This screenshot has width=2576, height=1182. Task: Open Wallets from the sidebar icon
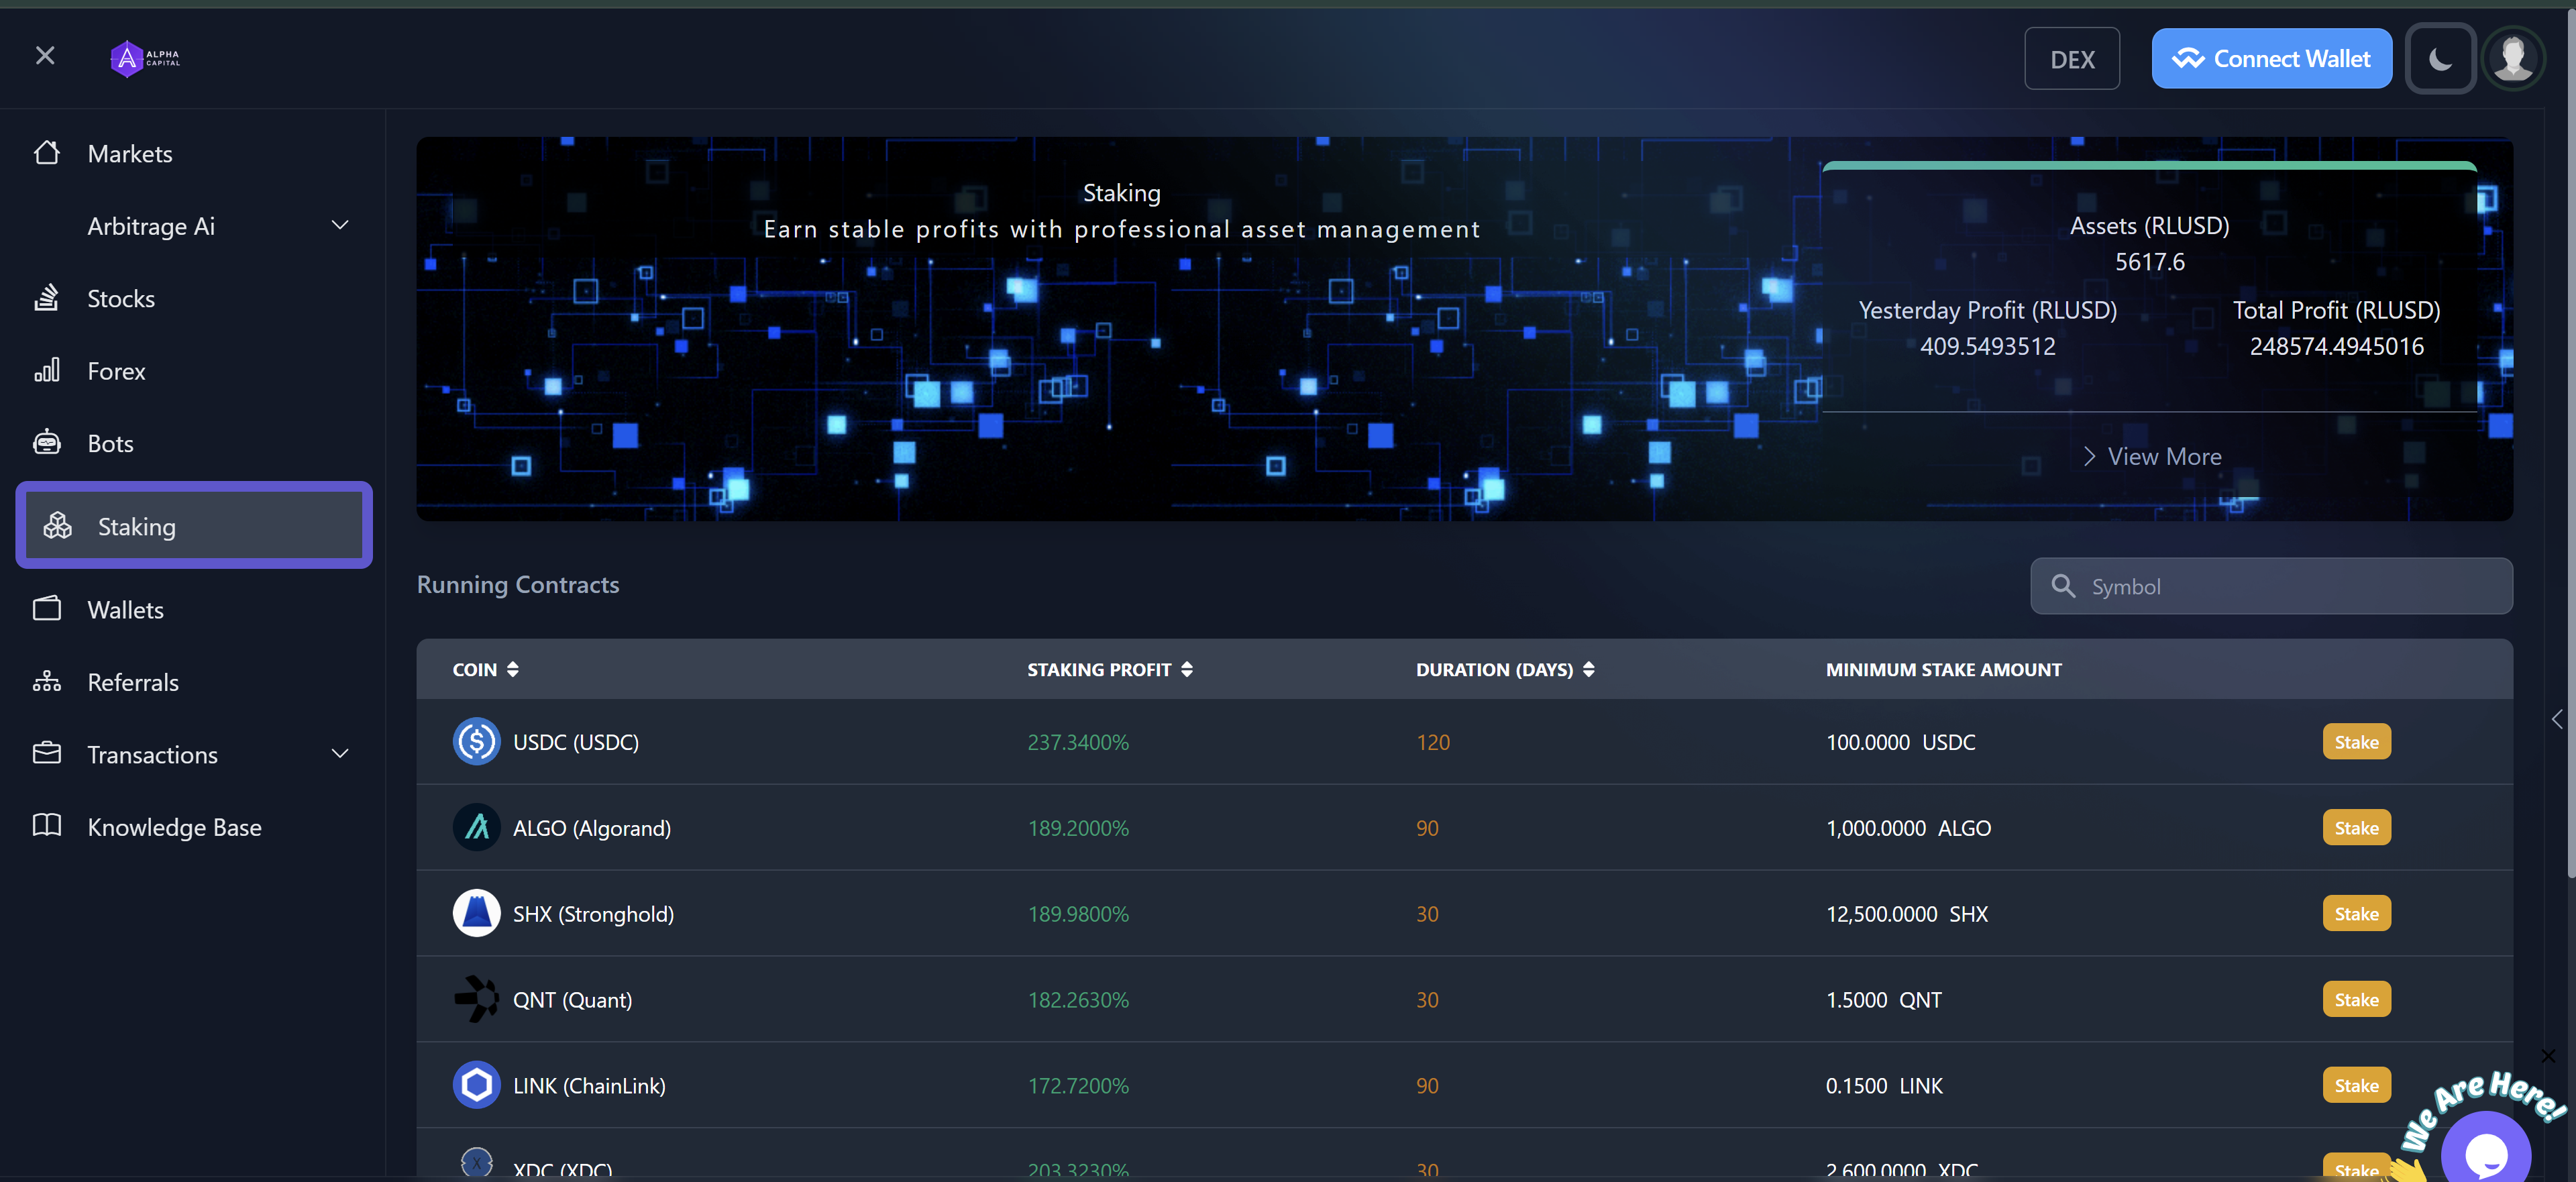[47, 608]
